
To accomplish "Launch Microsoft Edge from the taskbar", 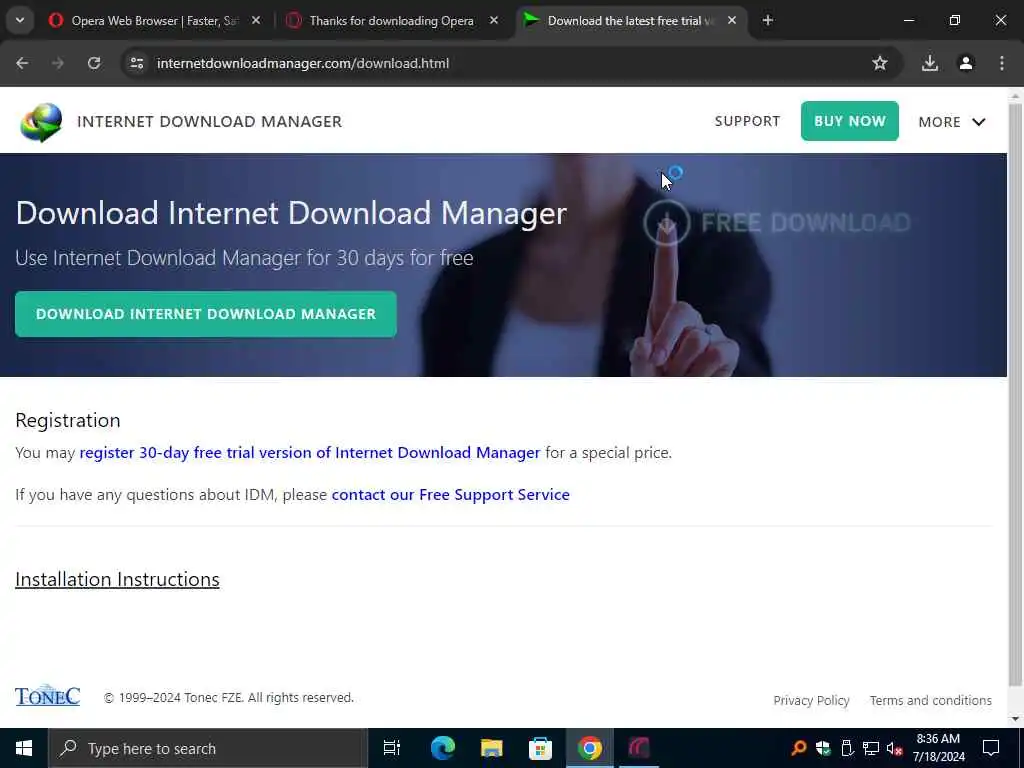I will [442, 748].
